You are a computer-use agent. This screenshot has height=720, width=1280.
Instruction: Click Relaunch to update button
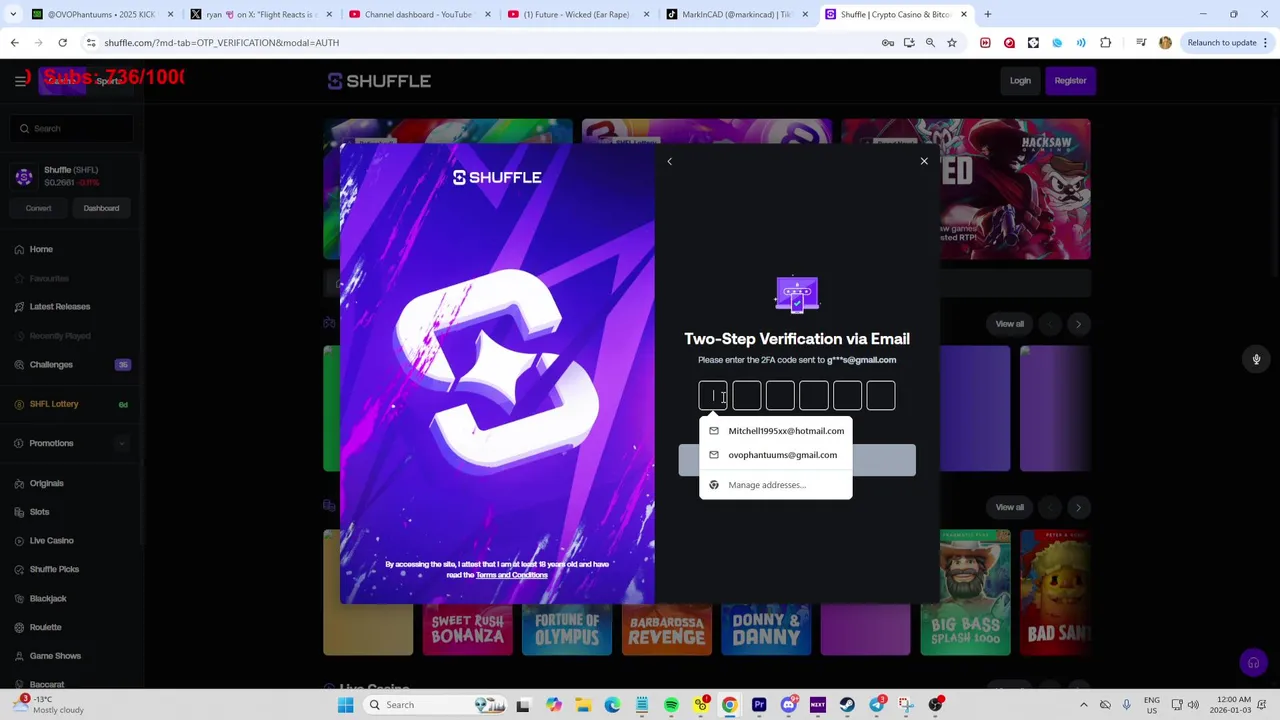point(1222,43)
